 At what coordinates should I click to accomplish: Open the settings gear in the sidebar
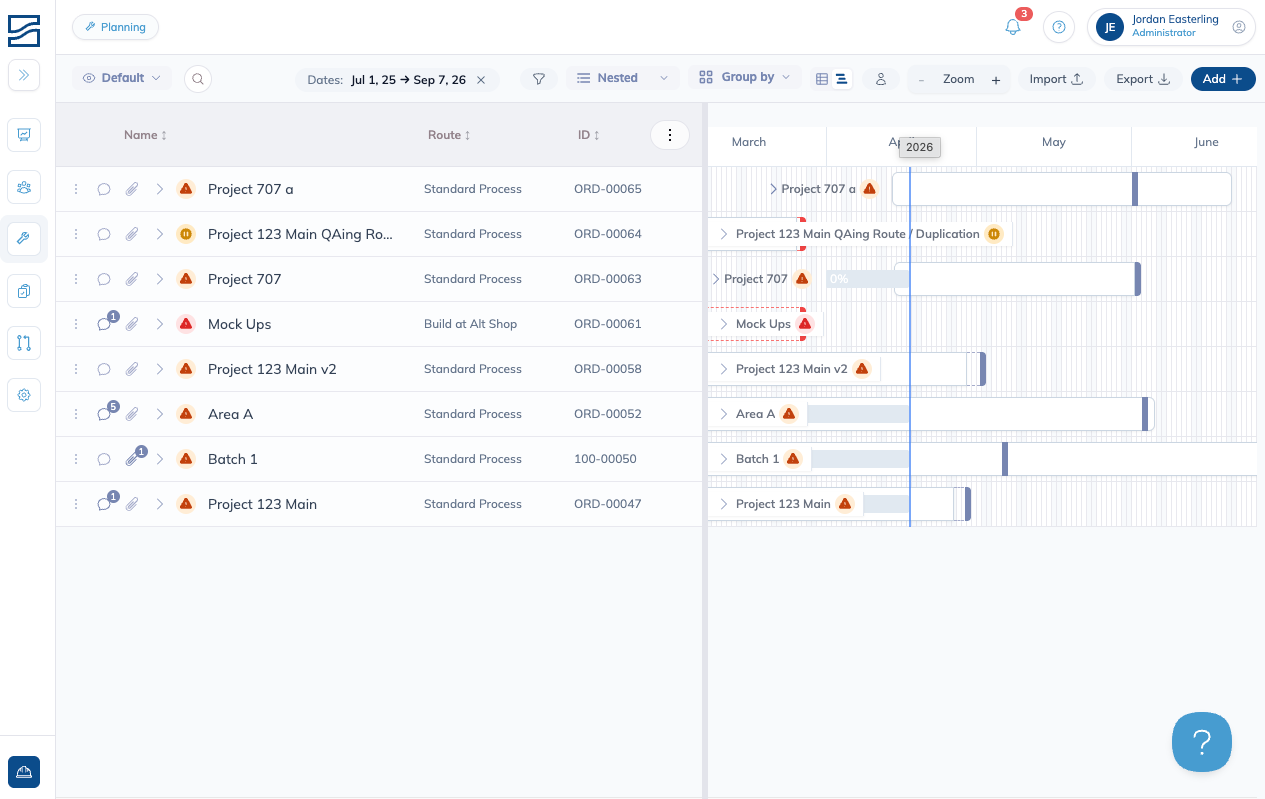[24, 395]
